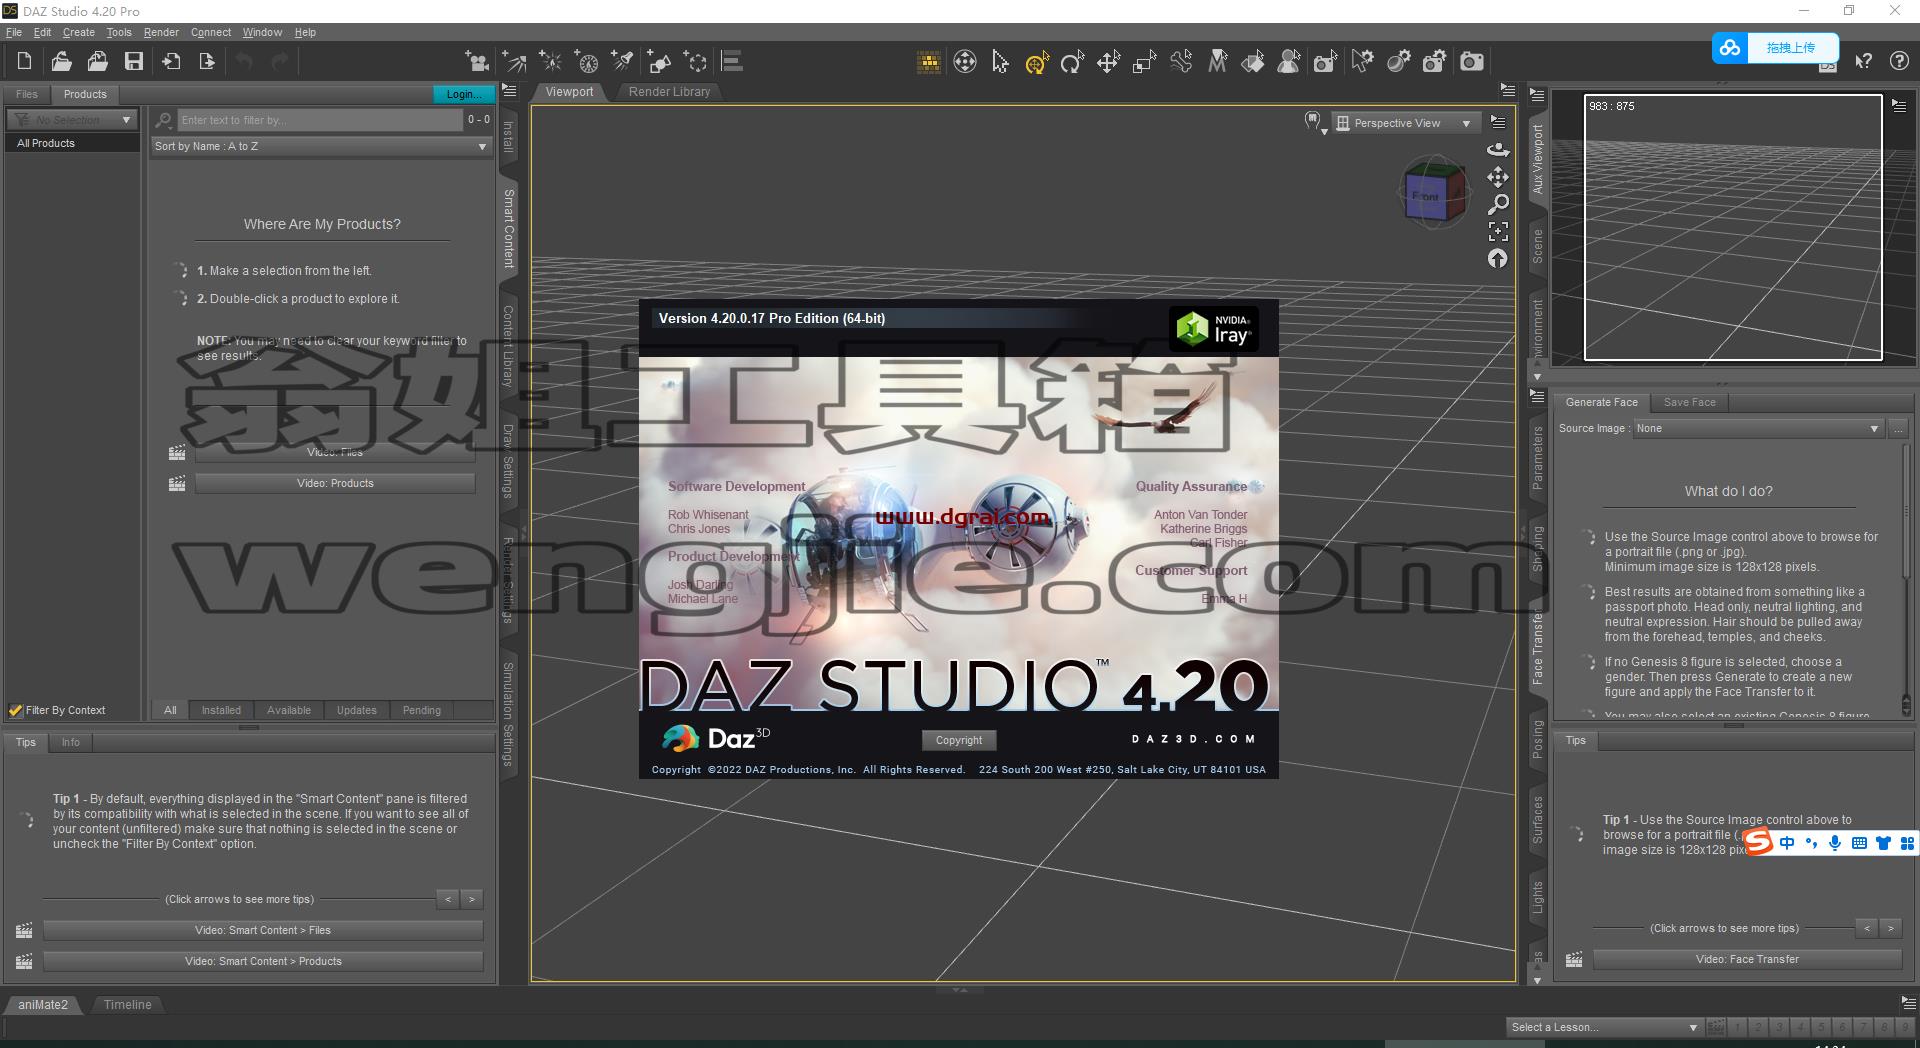Screen dimensions: 1920x1048
Task: Select the Installed filter tab
Action: click(x=221, y=710)
